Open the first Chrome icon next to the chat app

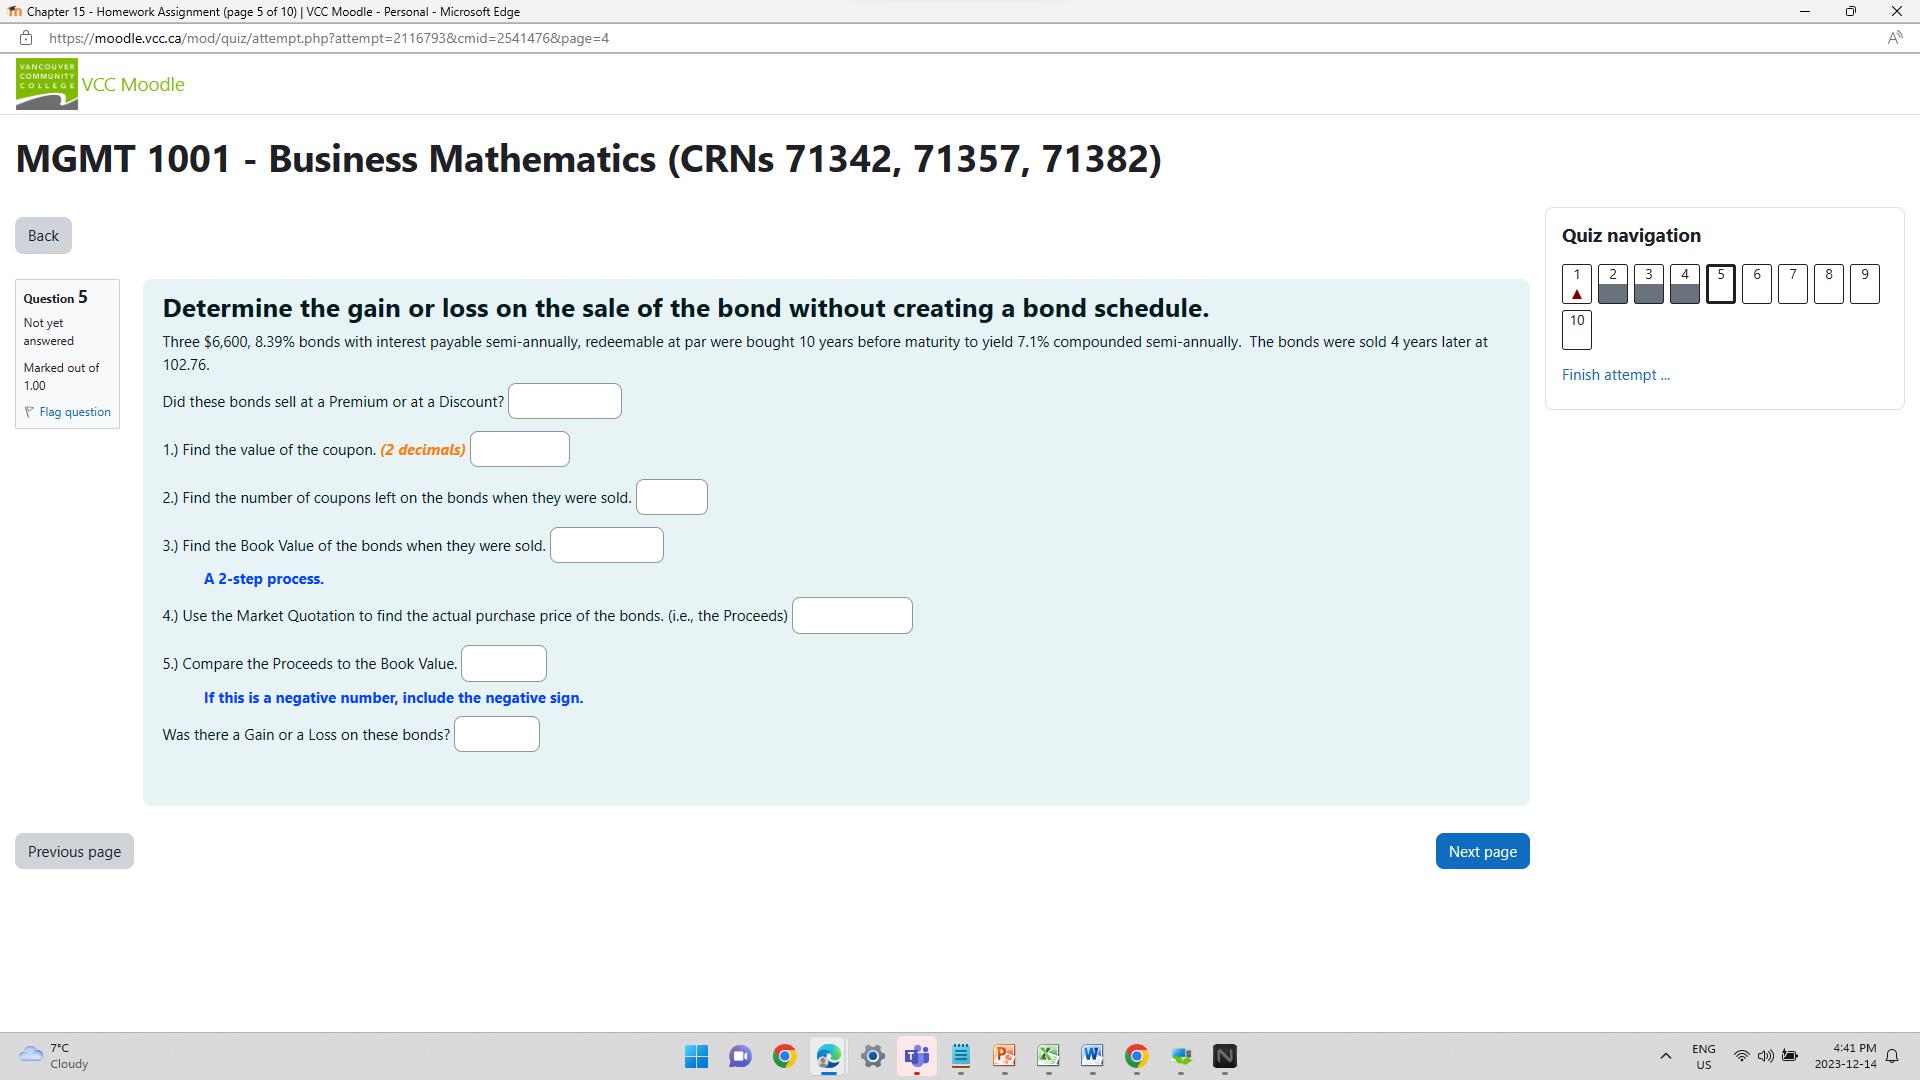[784, 1056]
